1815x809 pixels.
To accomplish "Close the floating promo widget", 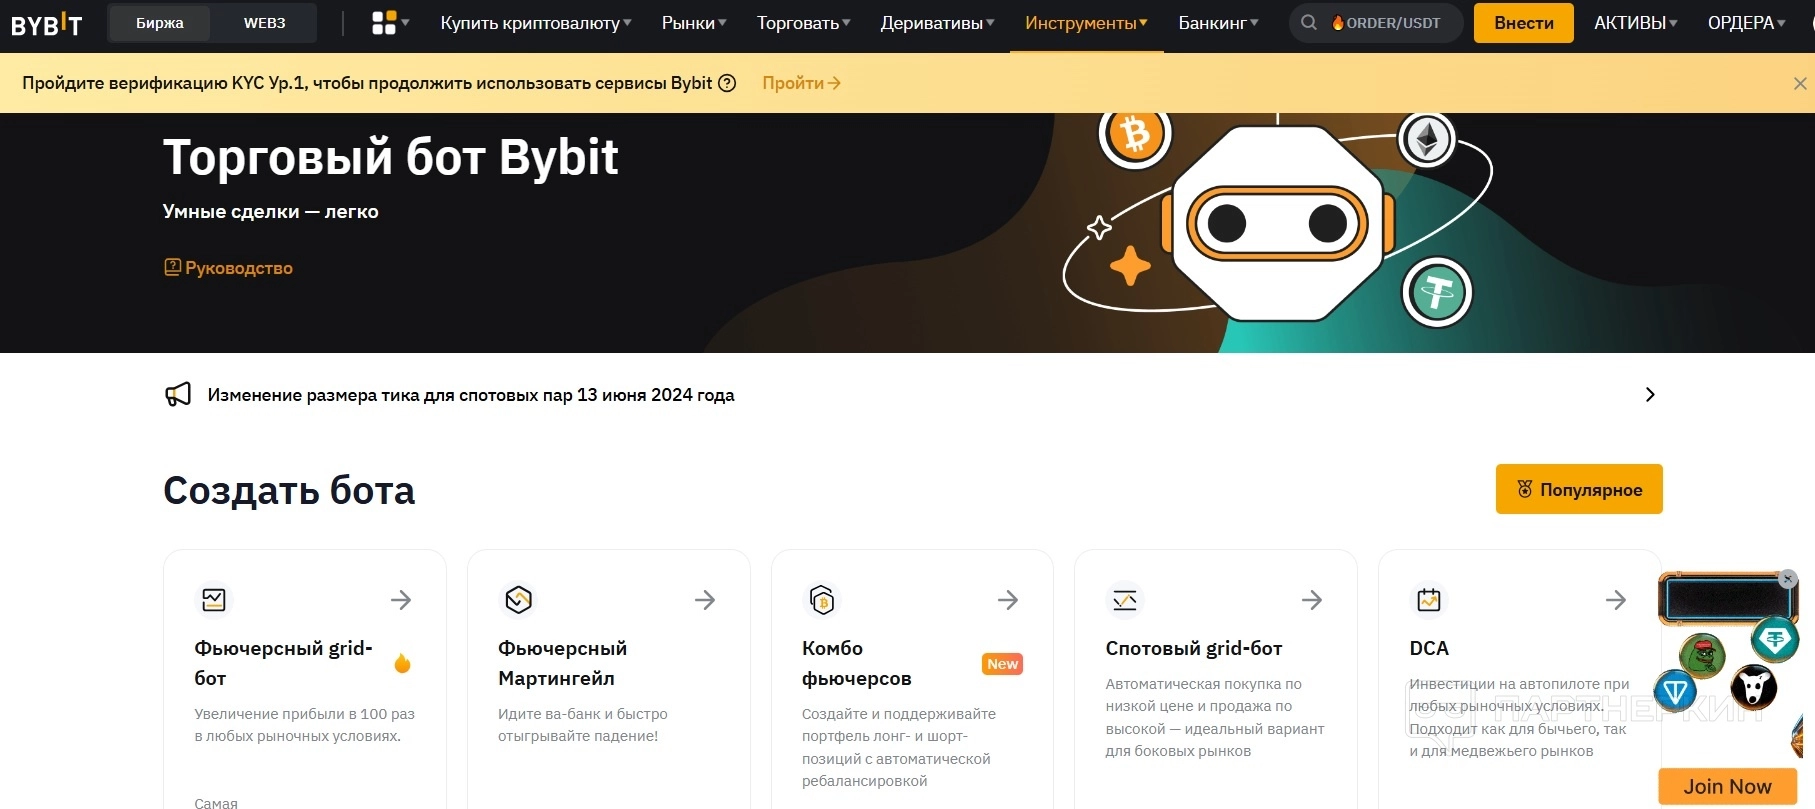I will pyautogui.click(x=1788, y=579).
